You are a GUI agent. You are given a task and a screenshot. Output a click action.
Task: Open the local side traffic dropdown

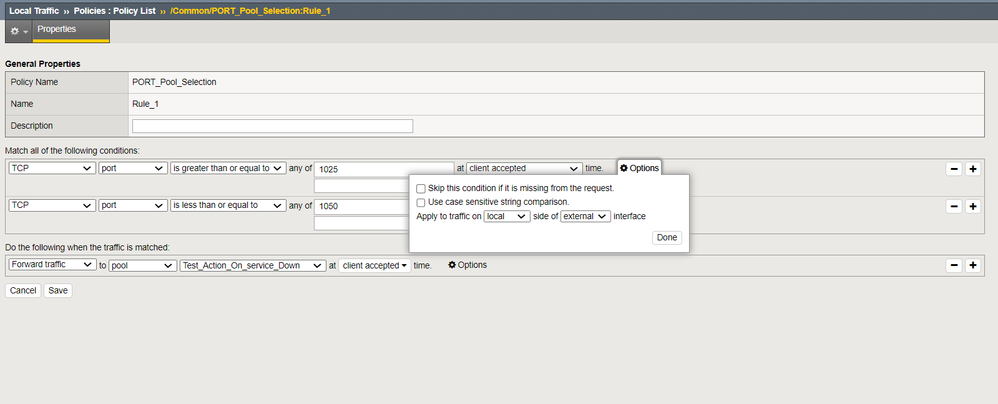point(506,216)
